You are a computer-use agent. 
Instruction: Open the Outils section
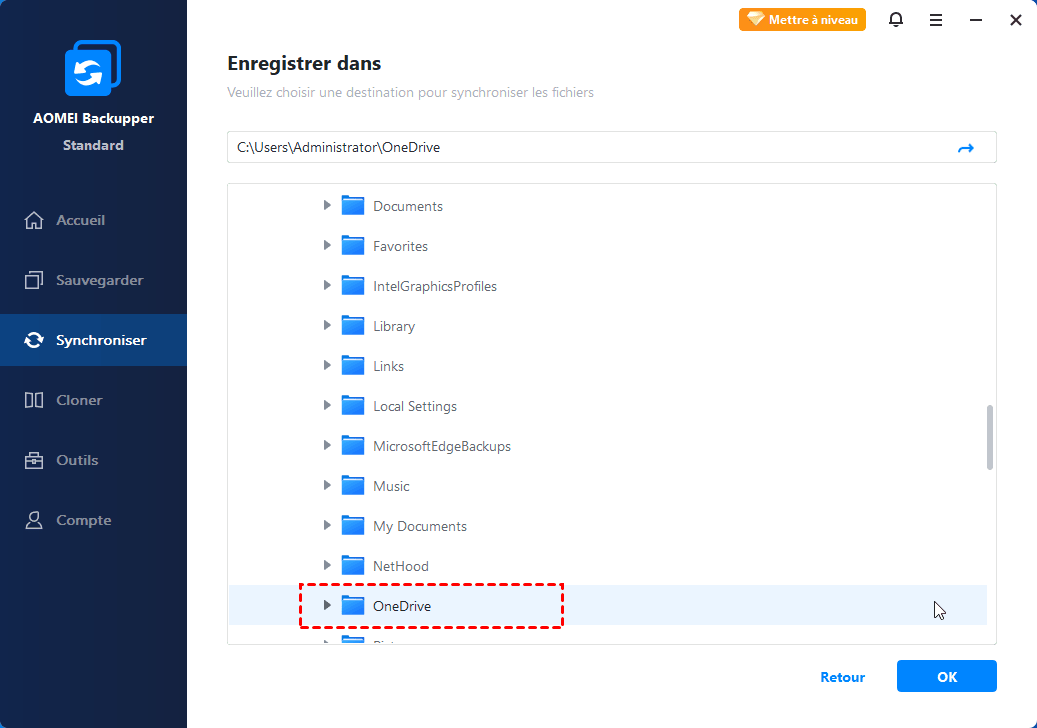click(x=77, y=460)
